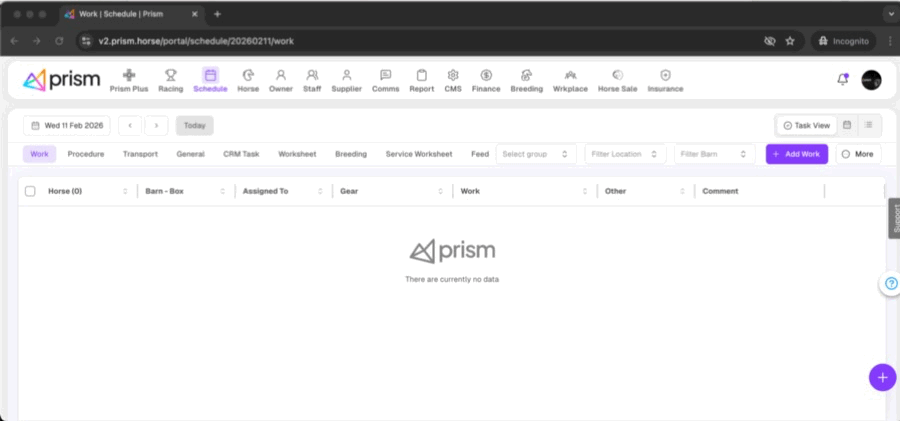Switch to the Transport tab

point(140,154)
